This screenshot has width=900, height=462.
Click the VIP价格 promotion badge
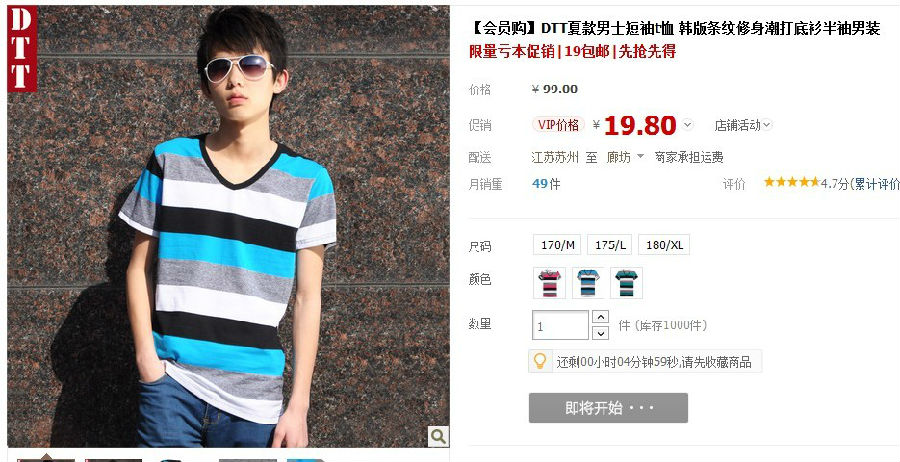pyautogui.click(x=558, y=125)
